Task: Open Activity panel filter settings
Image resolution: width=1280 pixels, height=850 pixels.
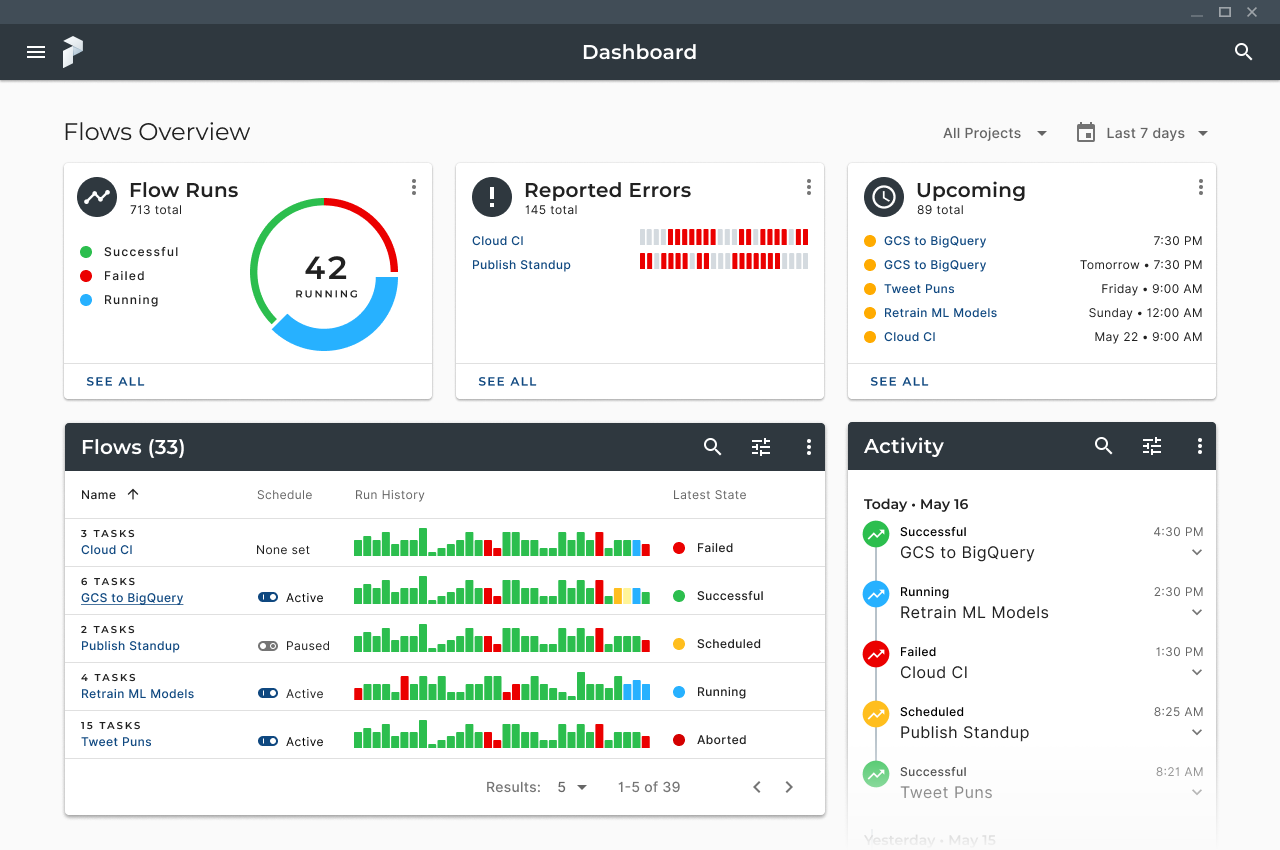Action: coord(1152,446)
